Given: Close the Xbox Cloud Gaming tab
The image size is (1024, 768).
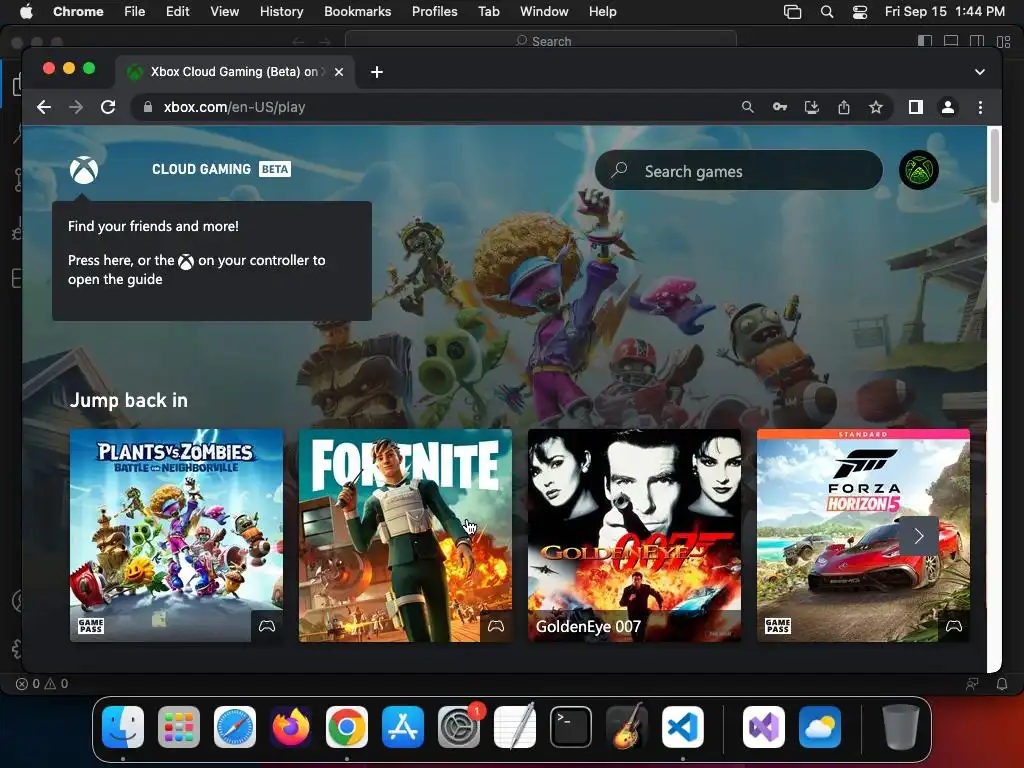Looking at the screenshot, I should coord(339,72).
